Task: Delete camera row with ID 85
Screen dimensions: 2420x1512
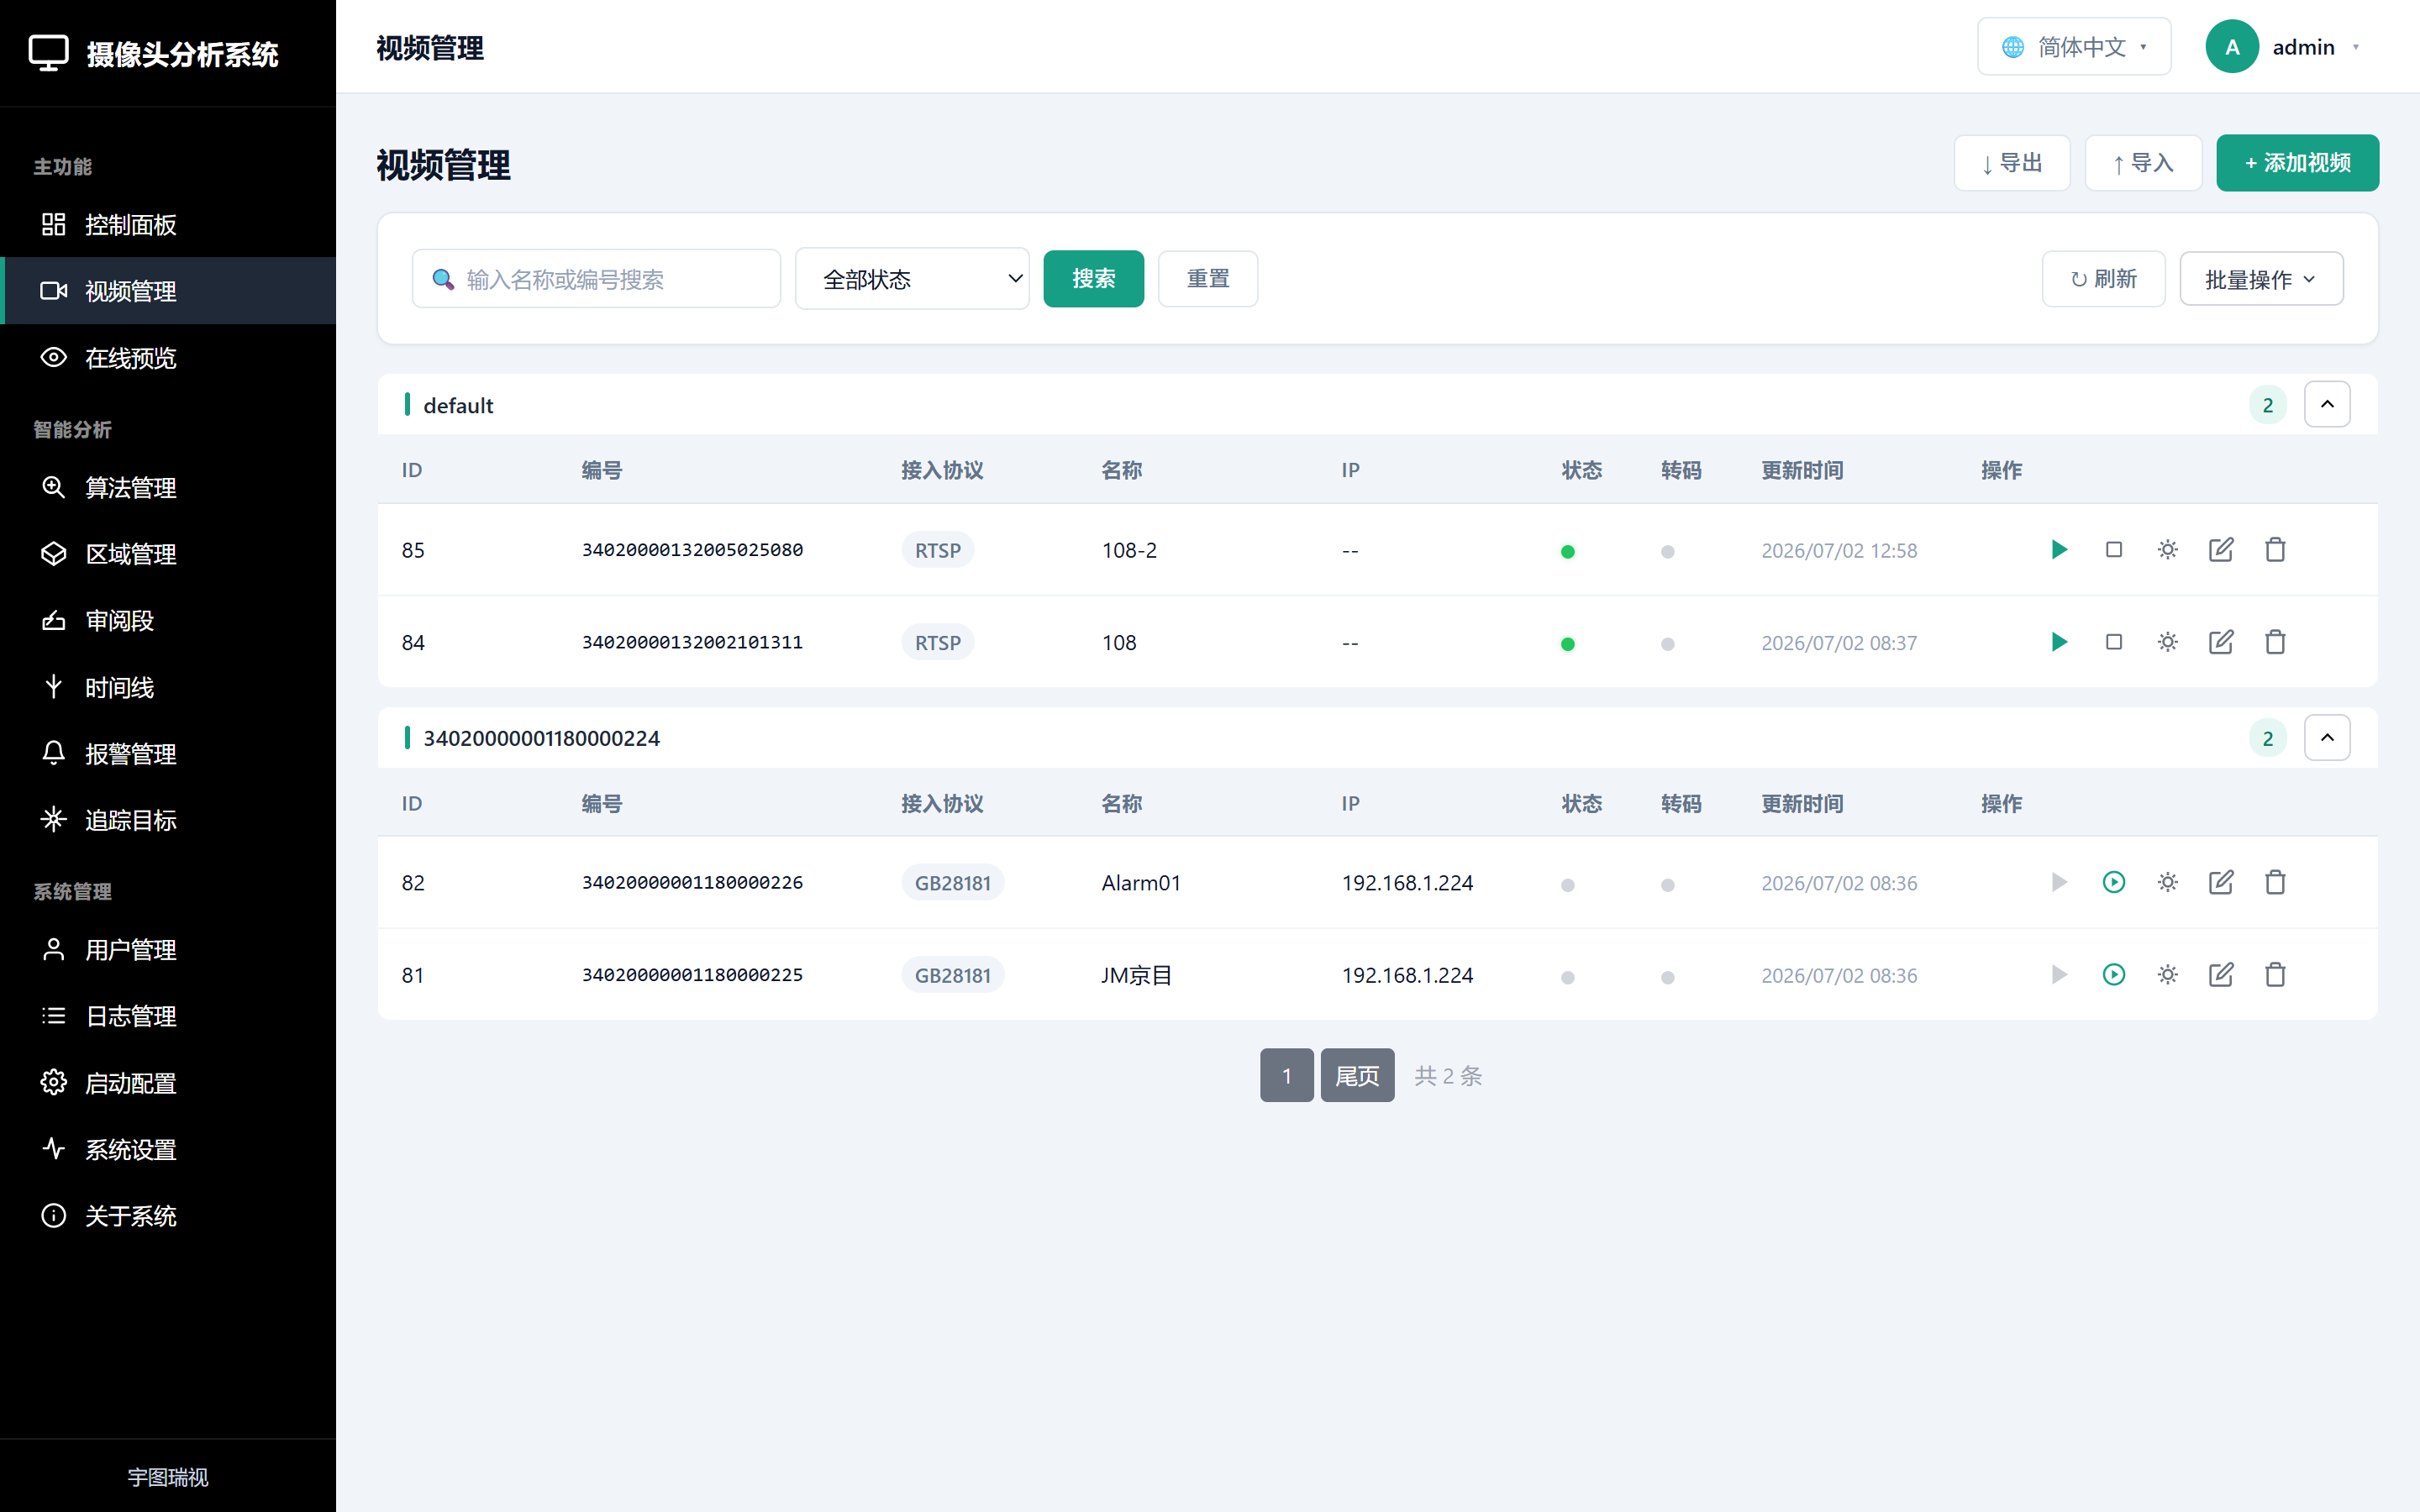Action: (2275, 549)
